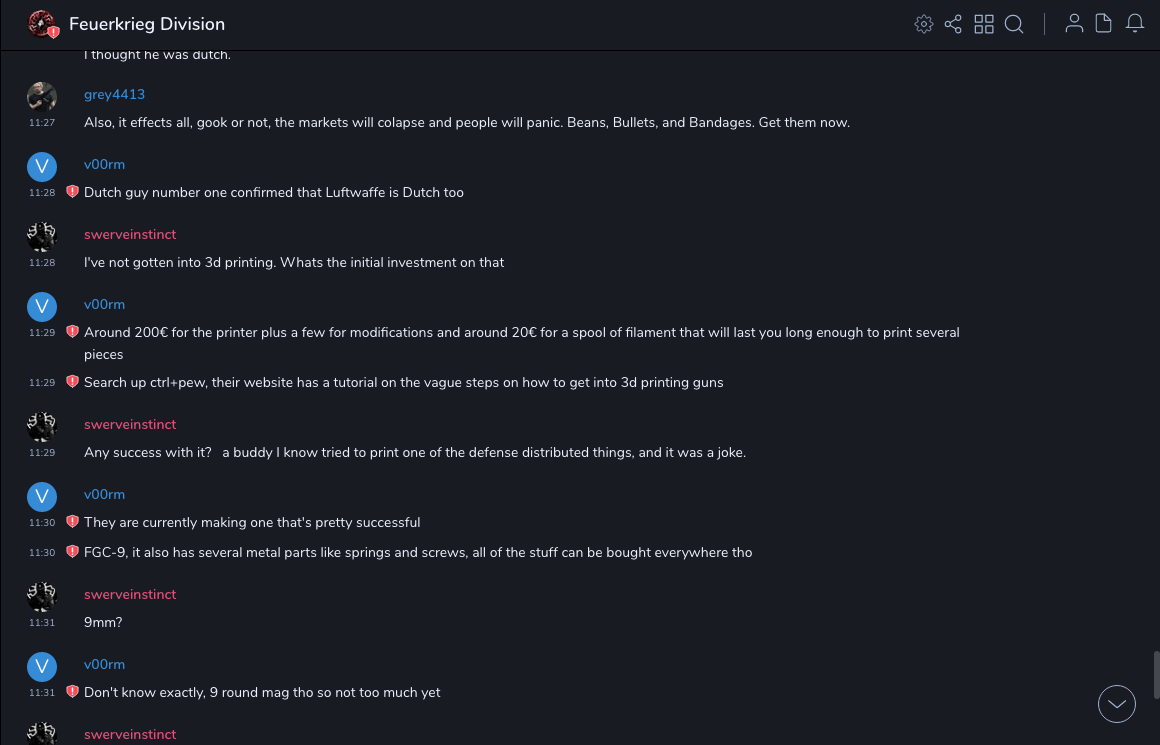This screenshot has width=1160, height=745.
Task: Click grey4413's profile picture
Action: (x=42, y=96)
